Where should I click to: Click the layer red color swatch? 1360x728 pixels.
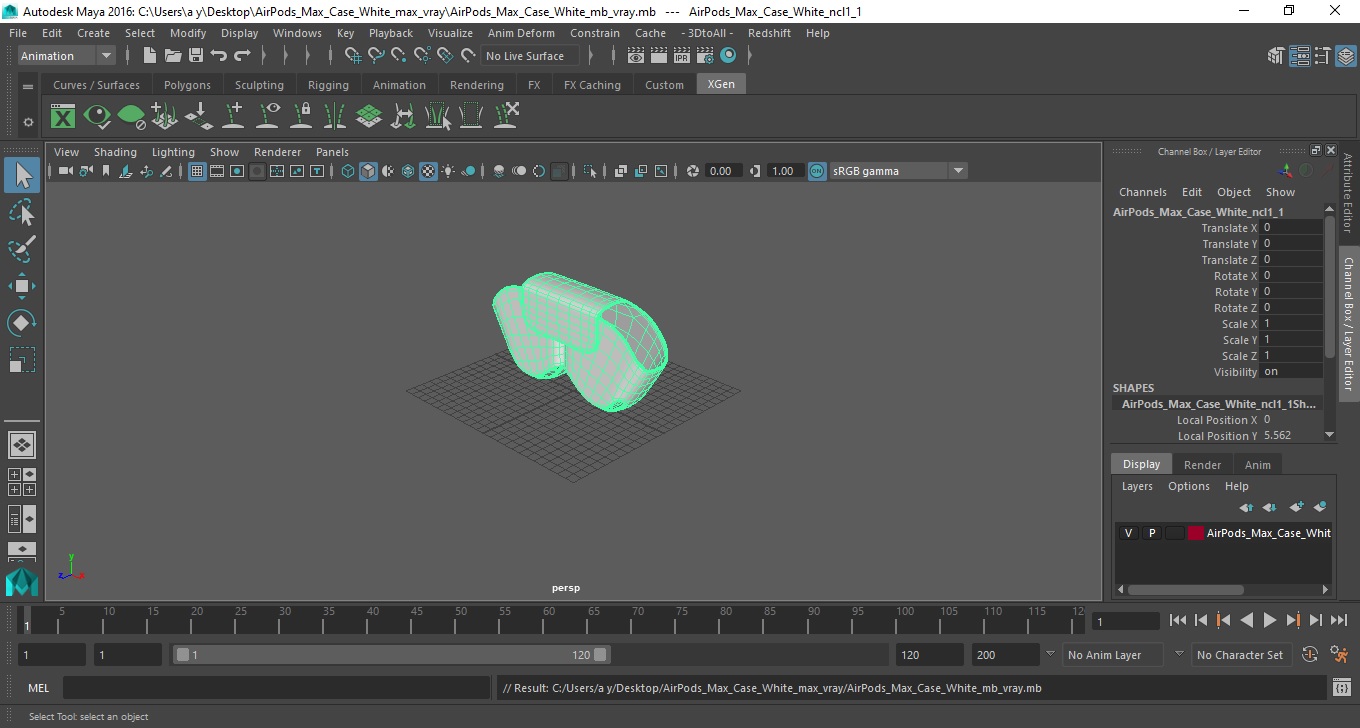pyautogui.click(x=1196, y=533)
